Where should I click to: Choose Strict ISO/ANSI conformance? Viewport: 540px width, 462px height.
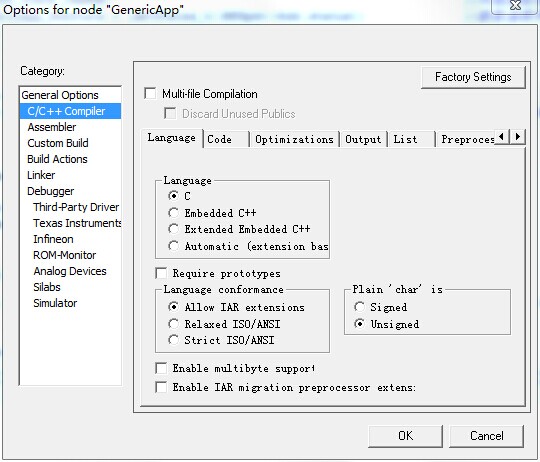[173, 340]
